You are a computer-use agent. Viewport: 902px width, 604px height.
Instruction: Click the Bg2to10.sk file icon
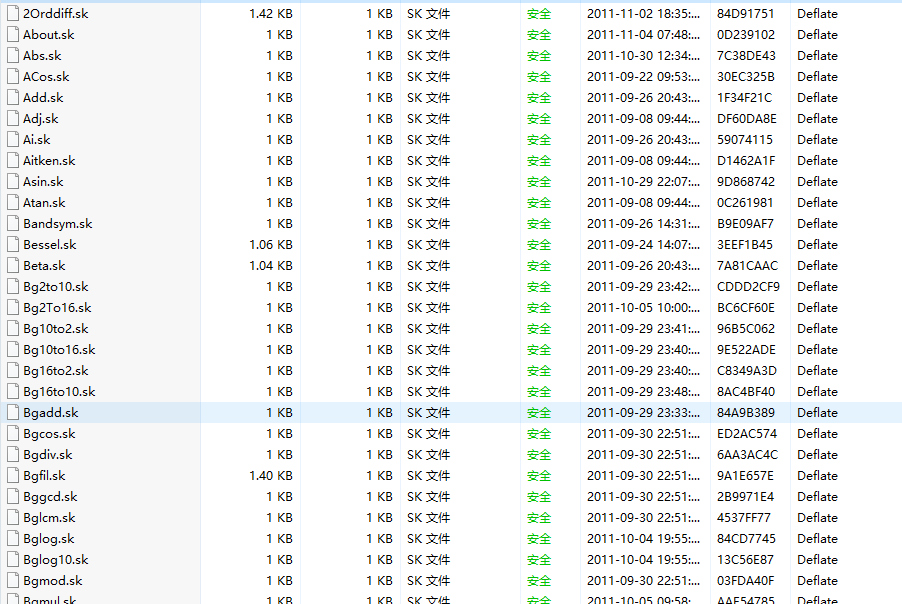(13, 286)
